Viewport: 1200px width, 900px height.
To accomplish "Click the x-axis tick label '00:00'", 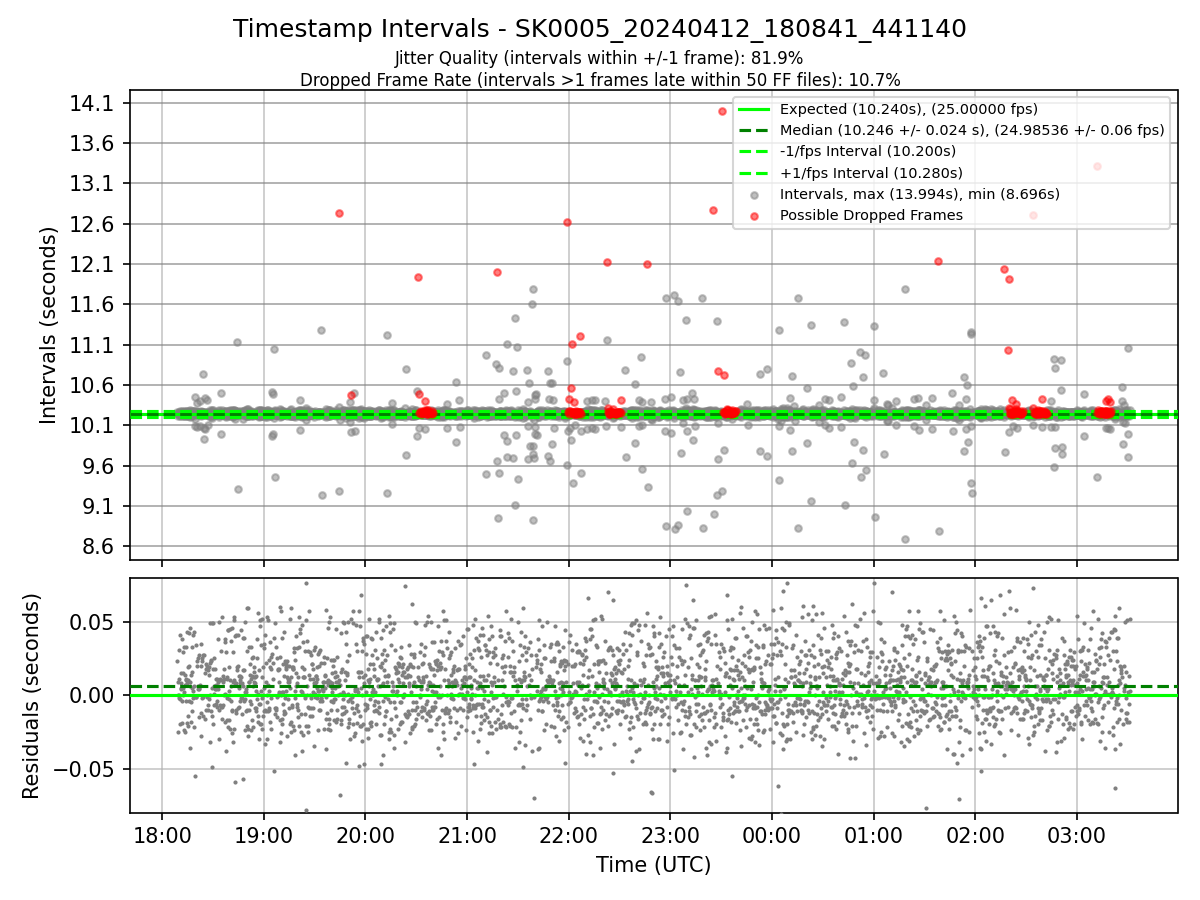I will click(x=772, y=834).
